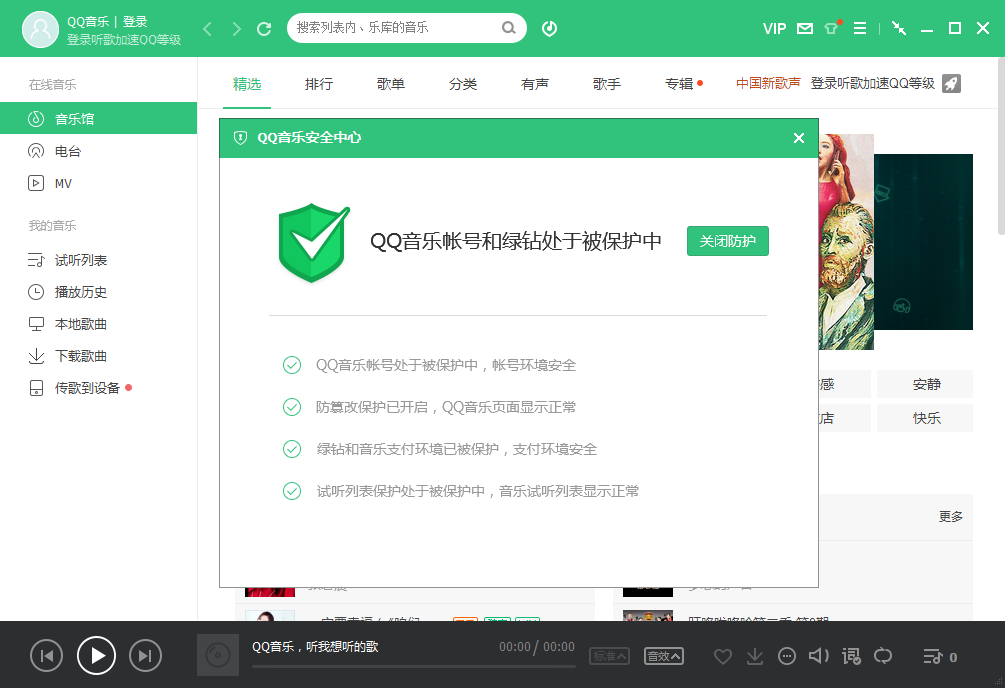
Task: Select the 快乐 mood tag
Action: pos(925,418)
